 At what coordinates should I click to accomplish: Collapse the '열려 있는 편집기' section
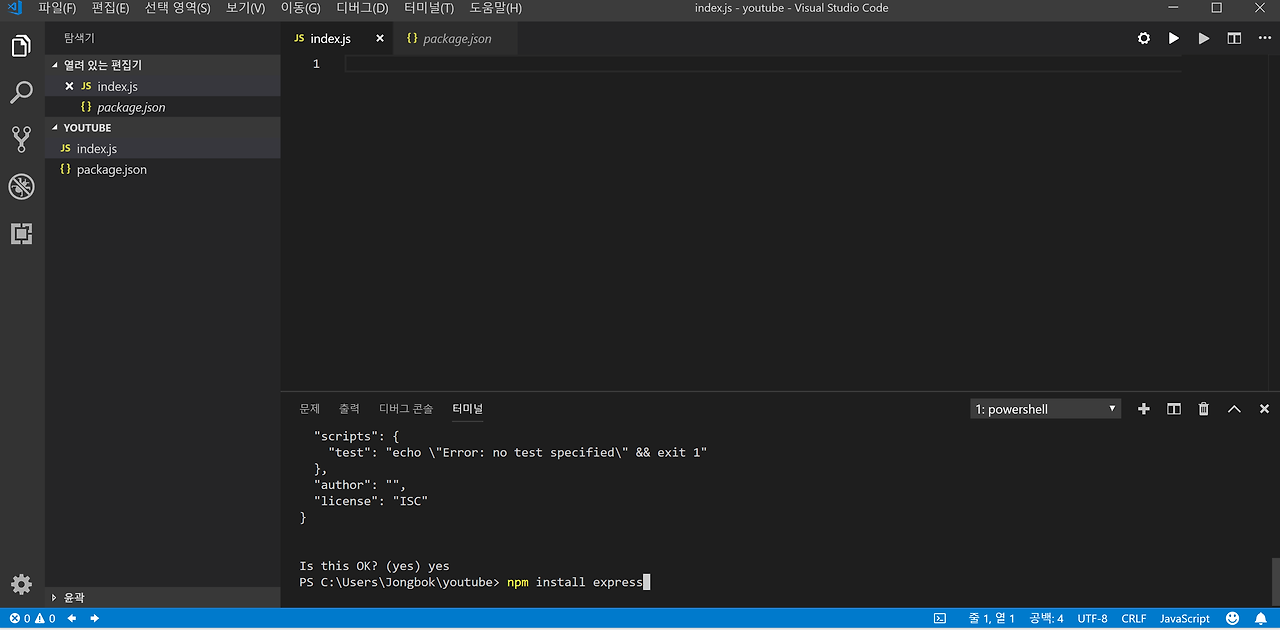tap(163, 65)
